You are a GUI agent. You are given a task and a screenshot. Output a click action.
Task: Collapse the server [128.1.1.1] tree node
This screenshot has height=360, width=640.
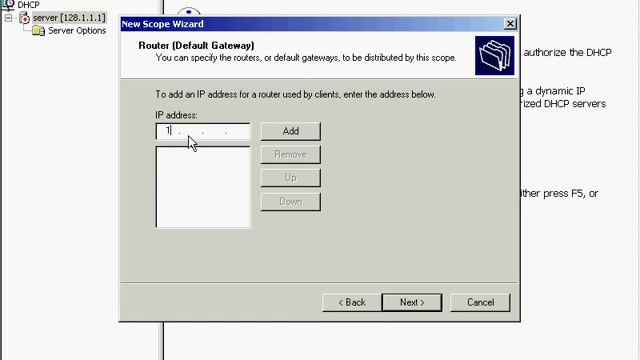coord(8,18)
